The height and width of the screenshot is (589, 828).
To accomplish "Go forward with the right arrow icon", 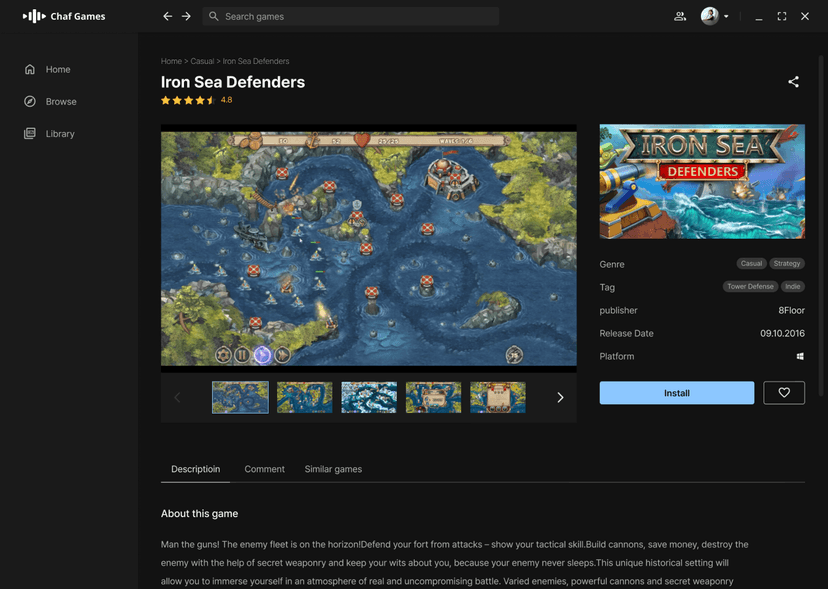I will click(186, 16).
